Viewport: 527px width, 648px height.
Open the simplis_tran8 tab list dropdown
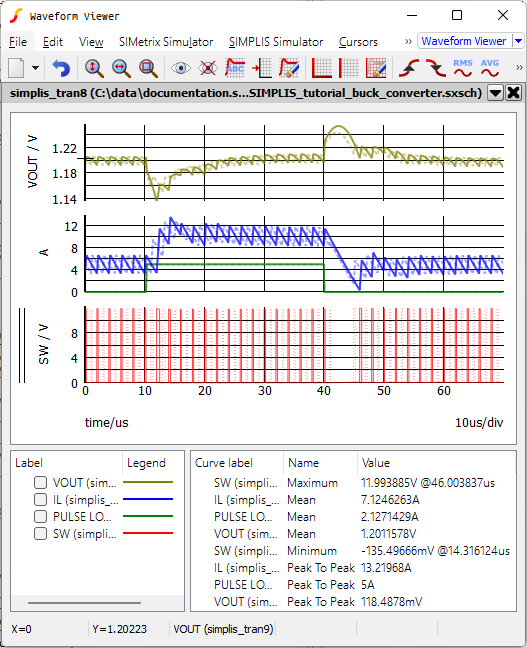click(x=495, y=93)
